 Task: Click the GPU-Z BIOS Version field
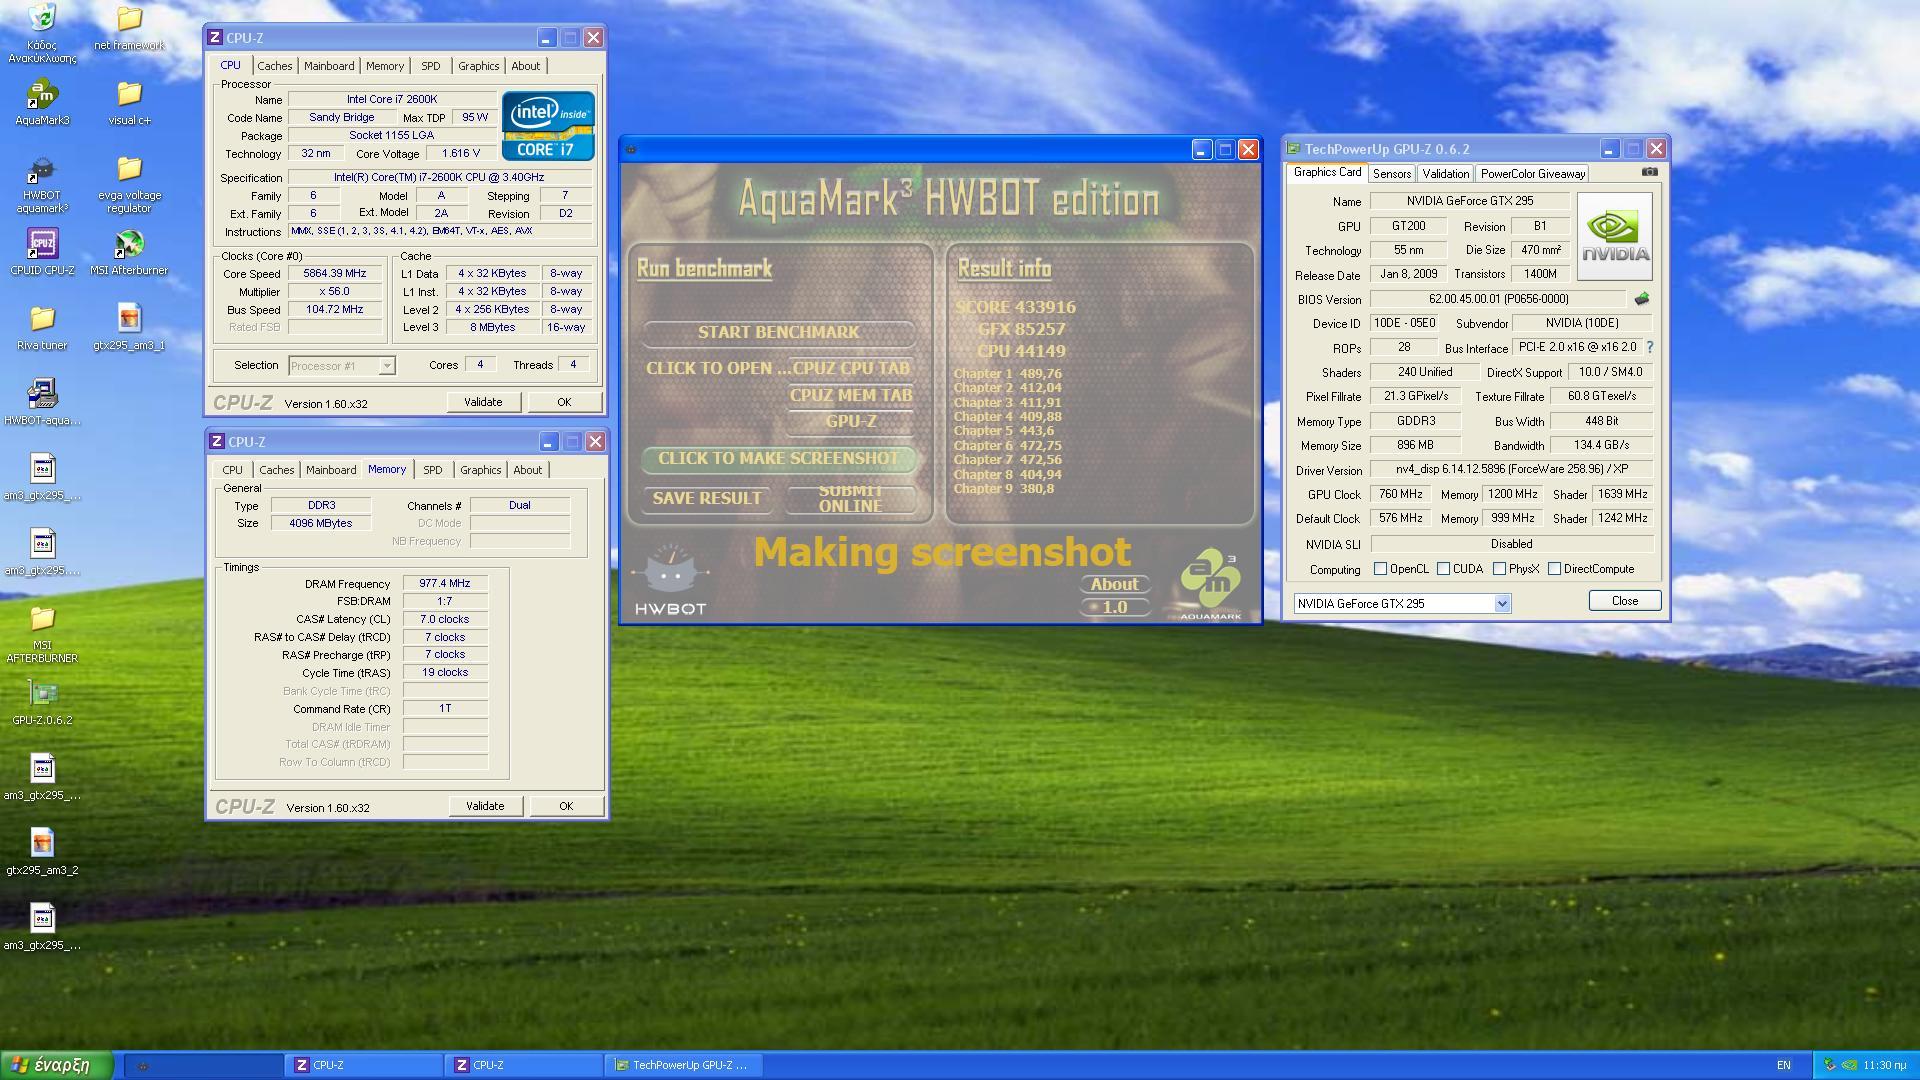[1498, 299]
